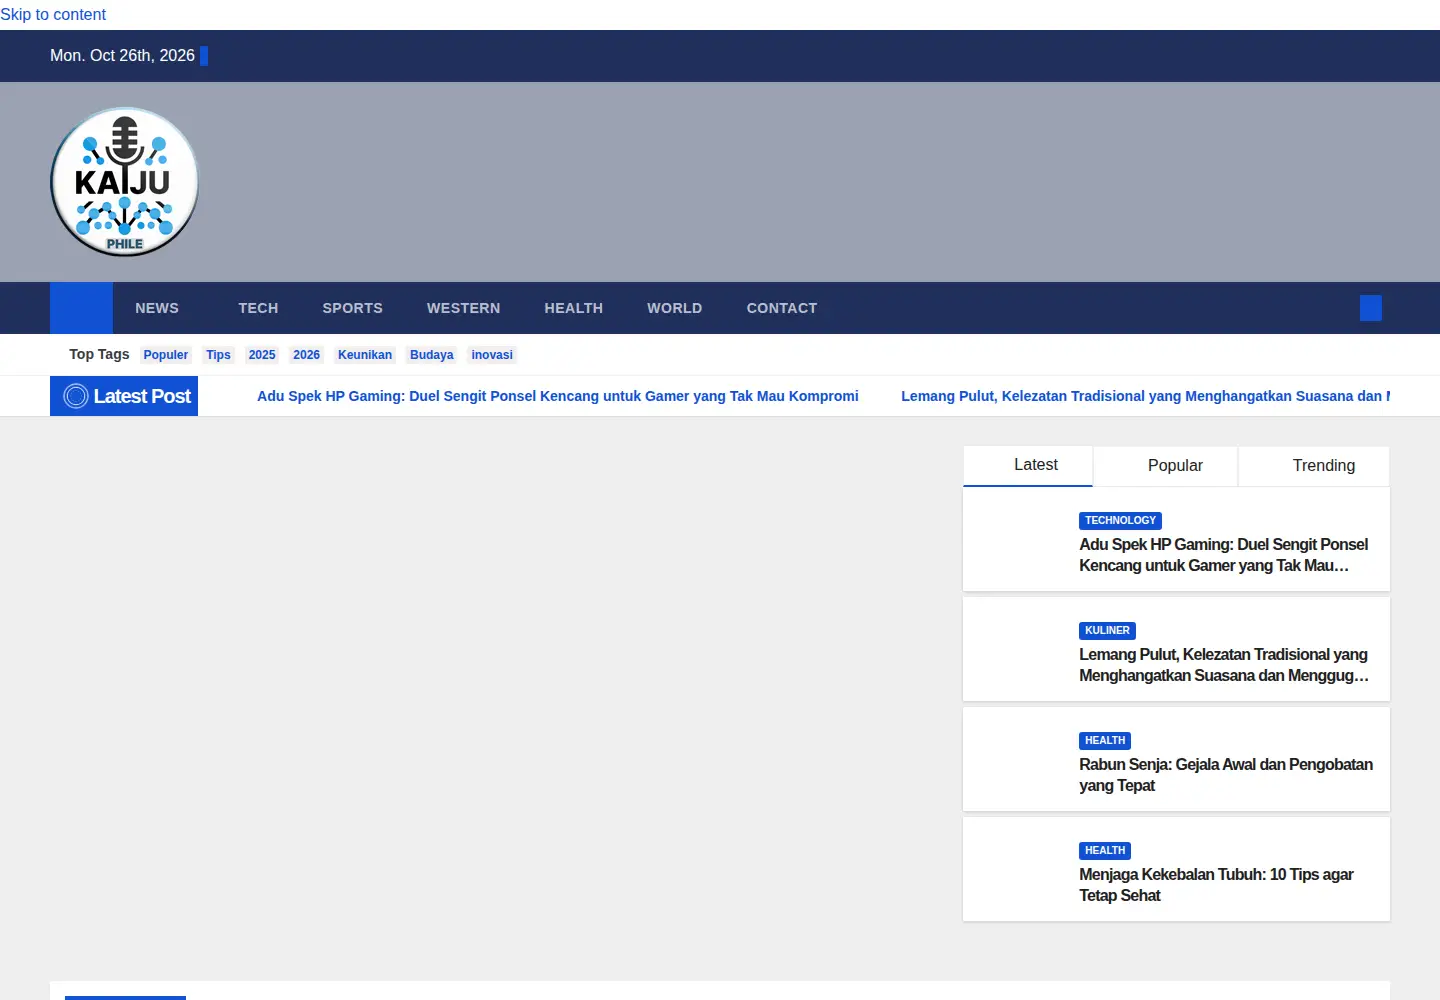Viewport: 1440px width, 1000px height.
Task: Click the inovasi tag
Action: click(492, 355)
